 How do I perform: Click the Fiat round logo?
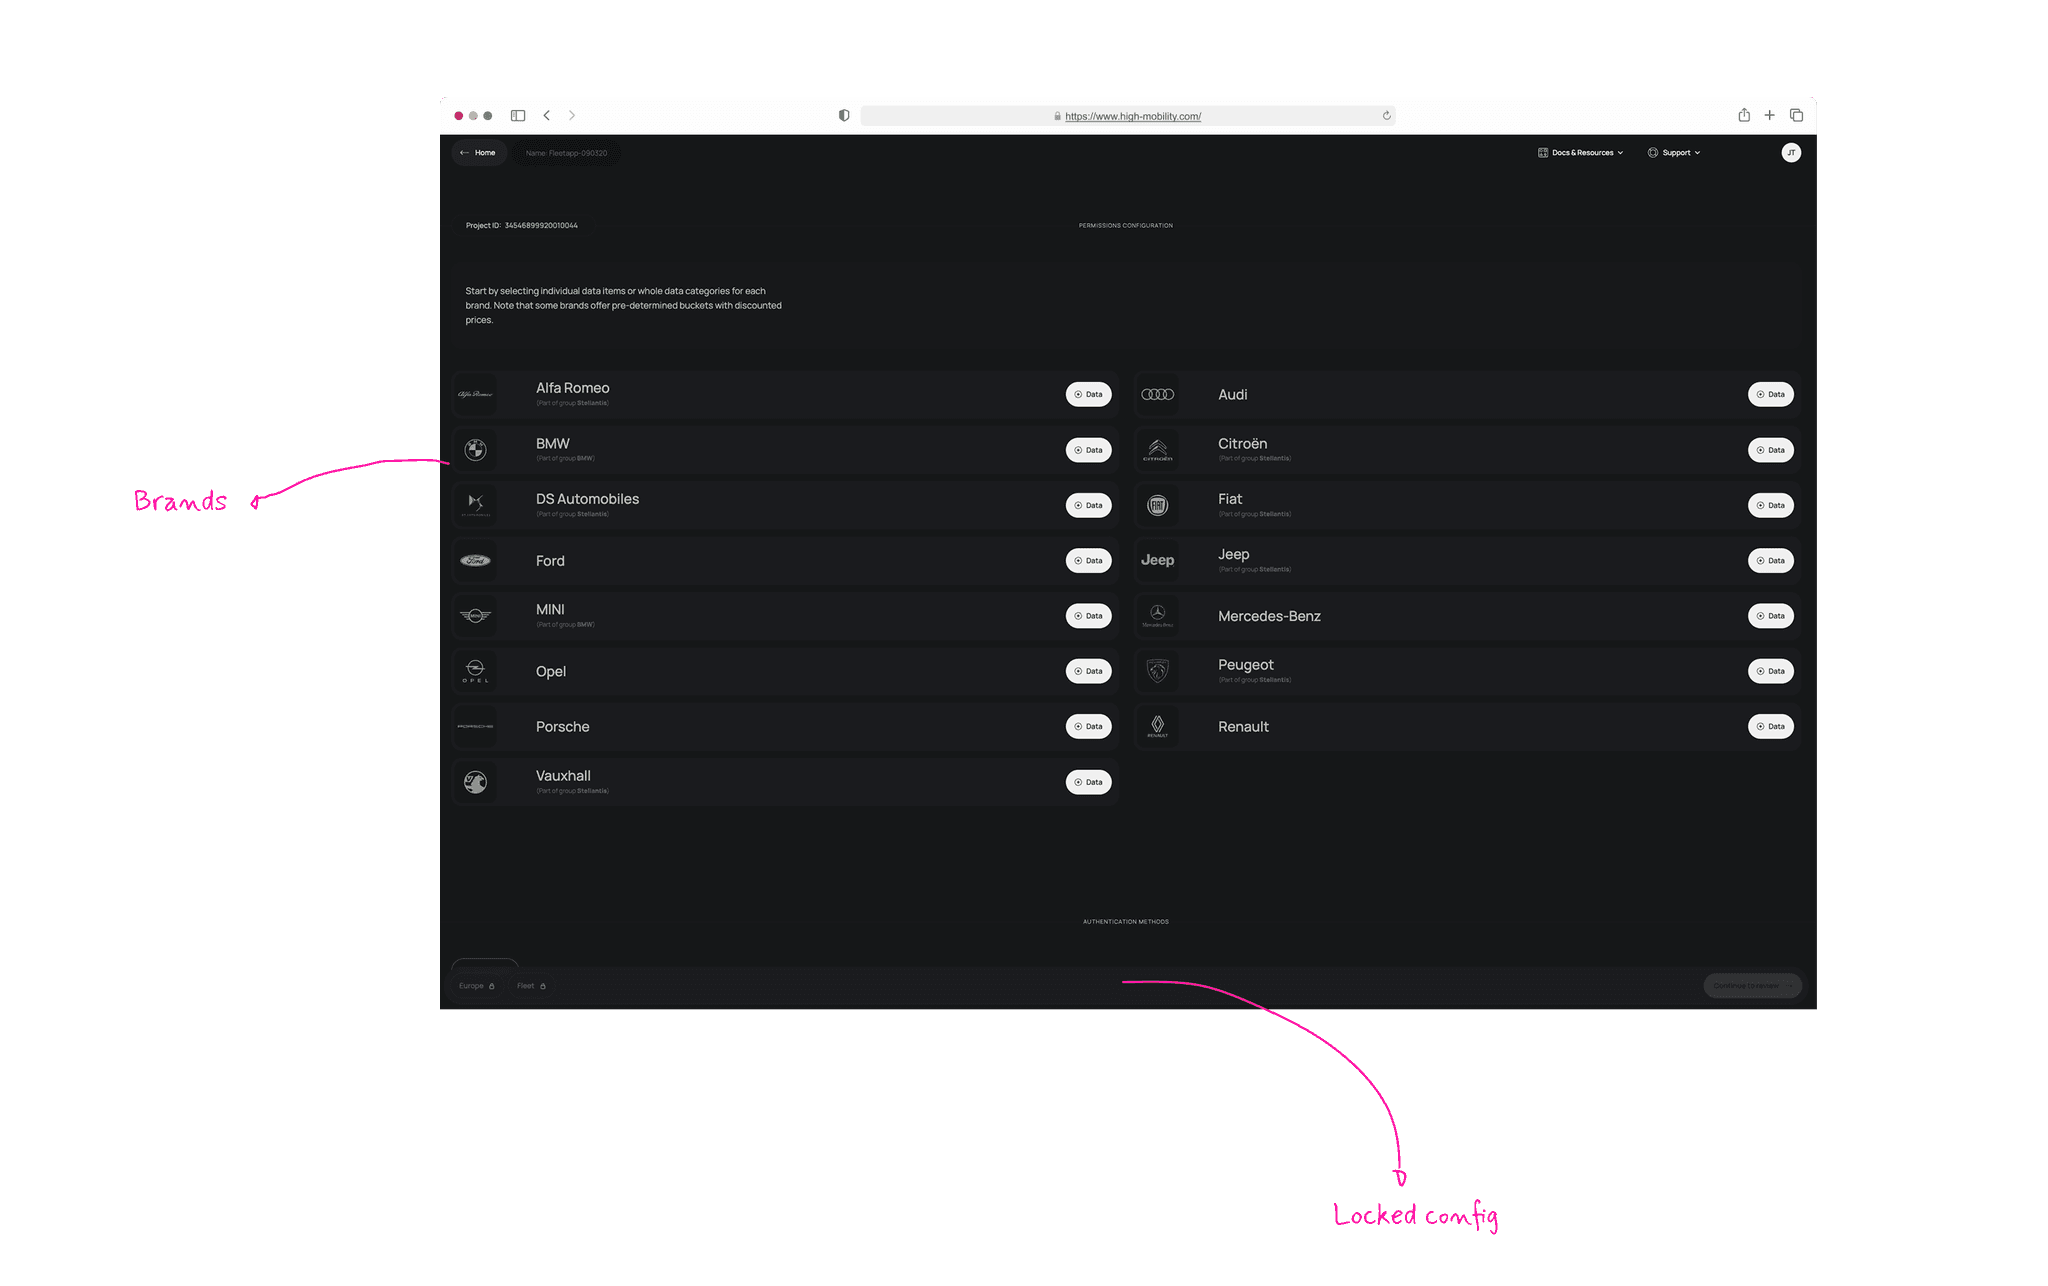pos(1158,505)
